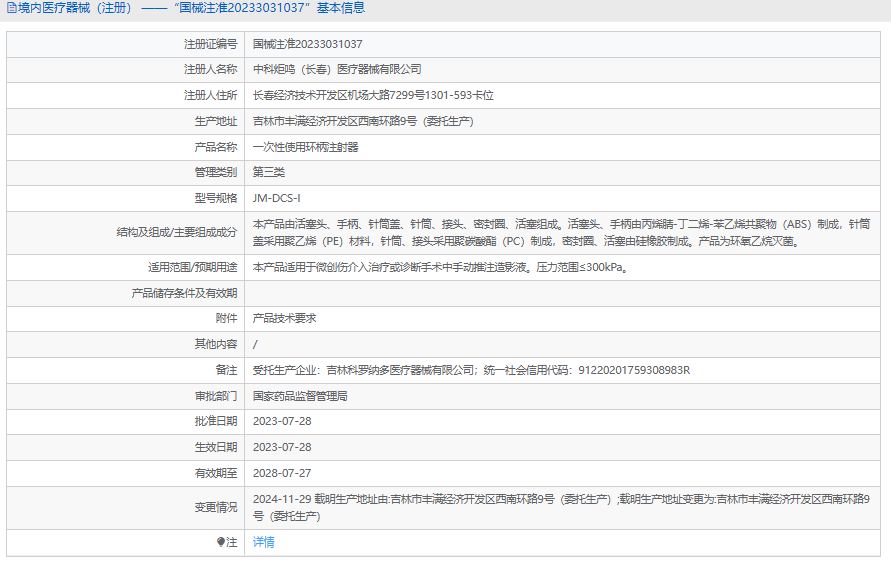This screenshot has height=563, width=891.
Task: Click the 批准日期 value 2023-07-28
Action: [282, 421]
